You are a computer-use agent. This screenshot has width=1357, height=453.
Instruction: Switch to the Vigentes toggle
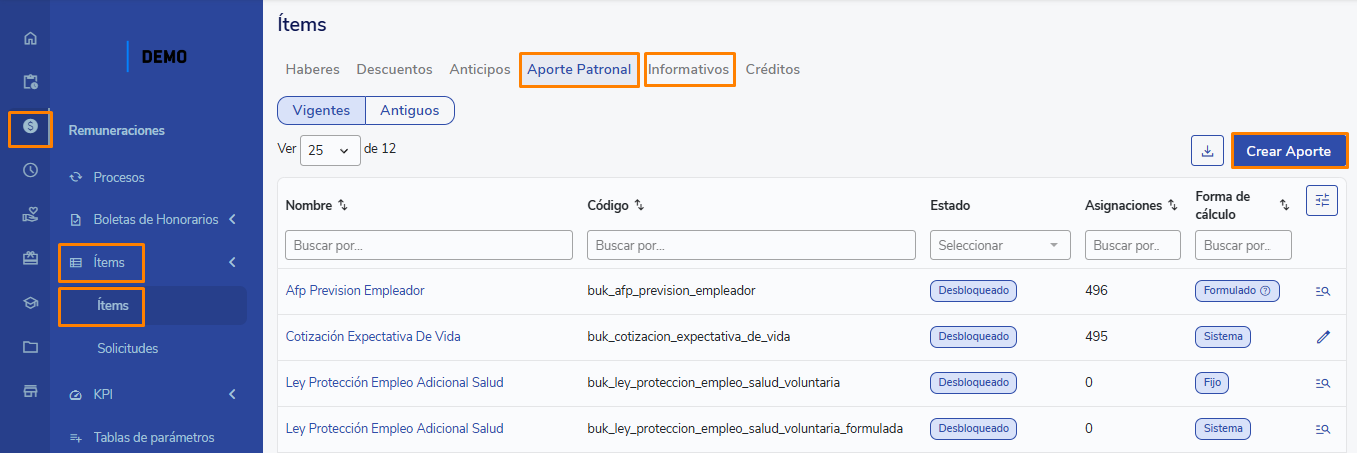point(321,110)
